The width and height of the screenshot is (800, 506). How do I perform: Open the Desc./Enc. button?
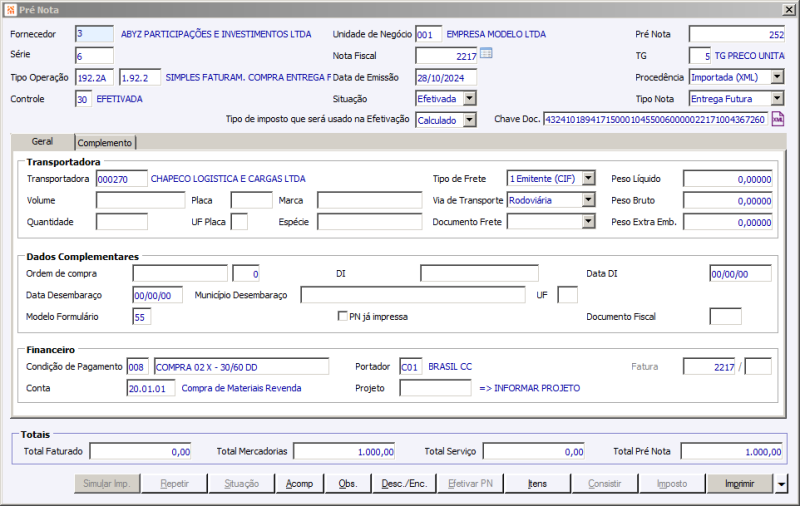(404, 484)
